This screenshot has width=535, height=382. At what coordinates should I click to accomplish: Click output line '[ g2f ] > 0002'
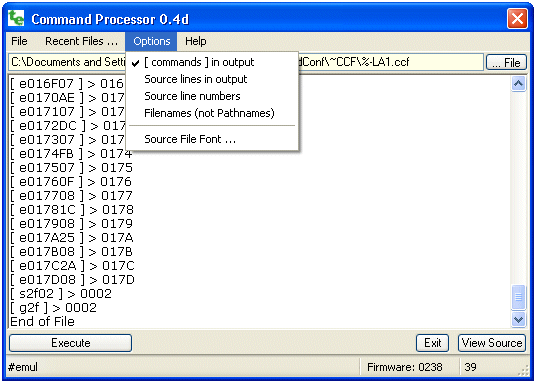tap(53, 308)
